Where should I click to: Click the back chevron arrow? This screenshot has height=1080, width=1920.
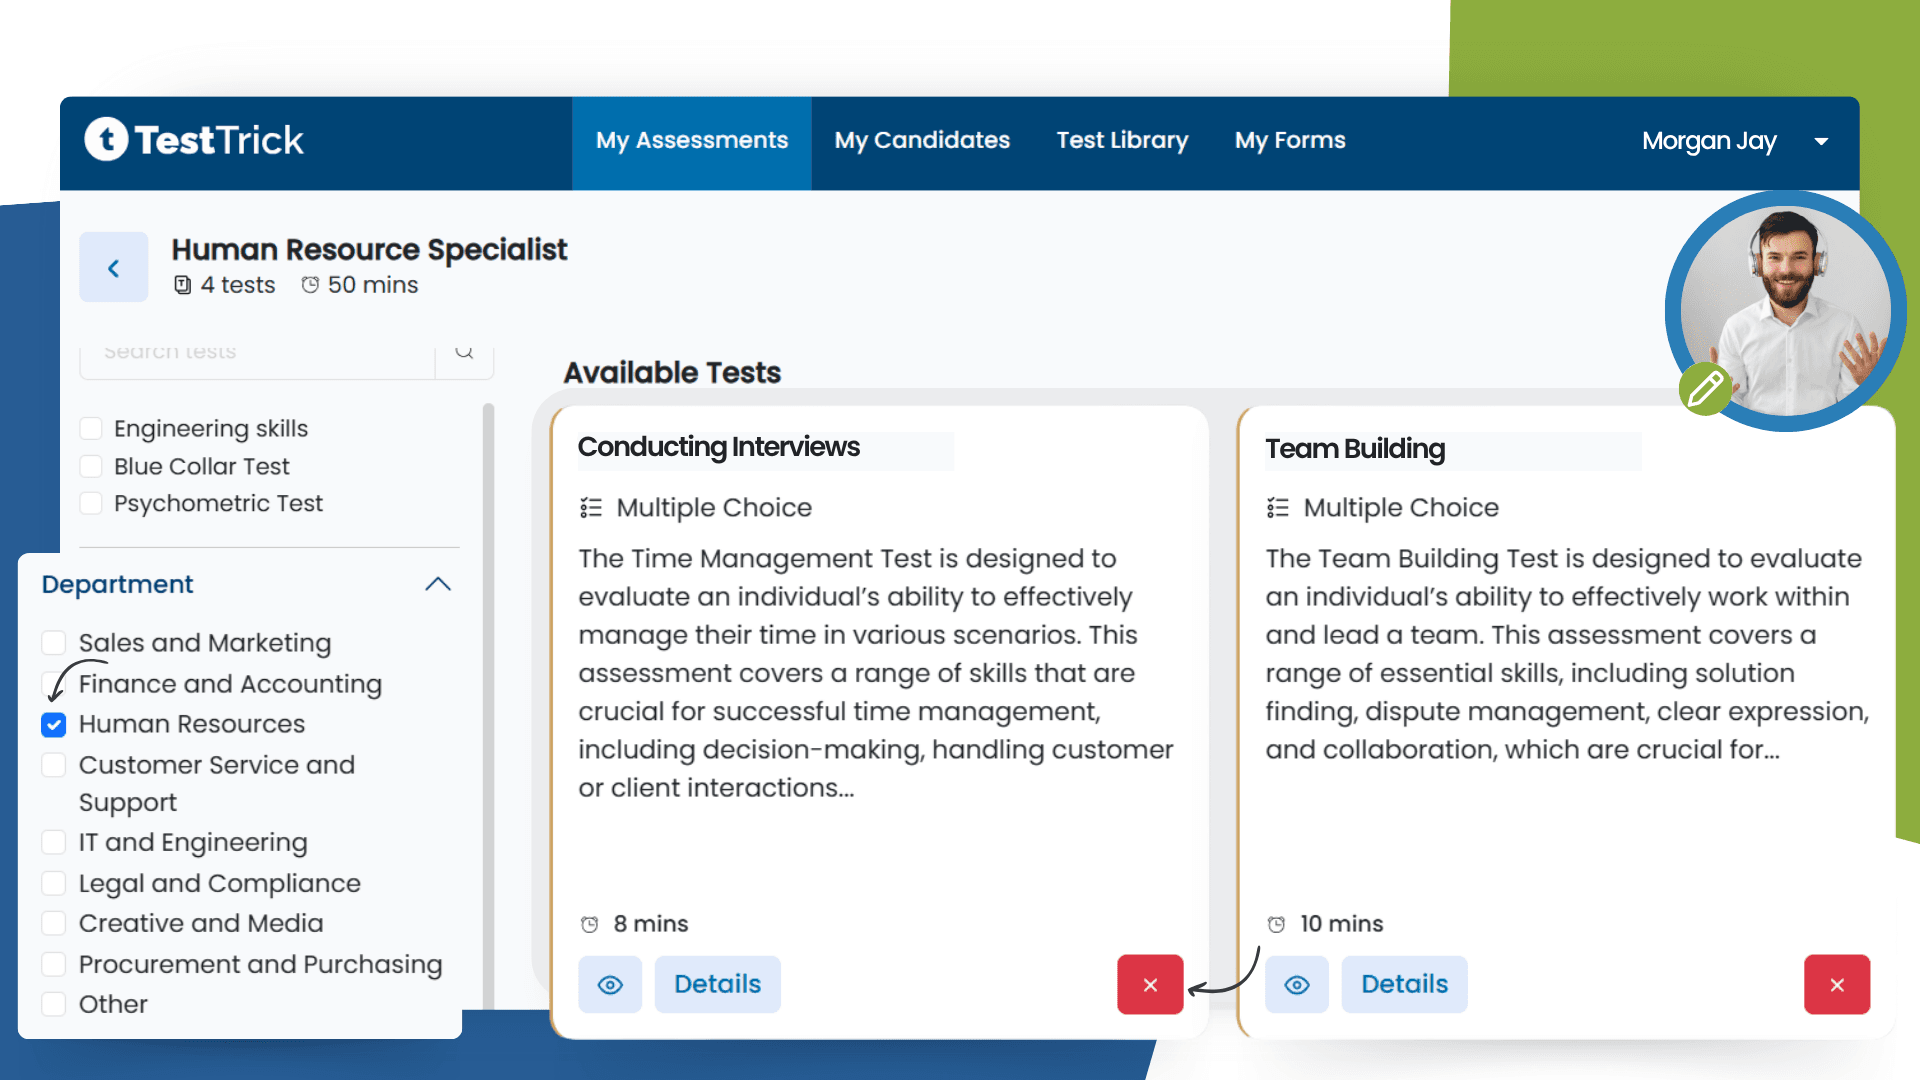point(113,267)
